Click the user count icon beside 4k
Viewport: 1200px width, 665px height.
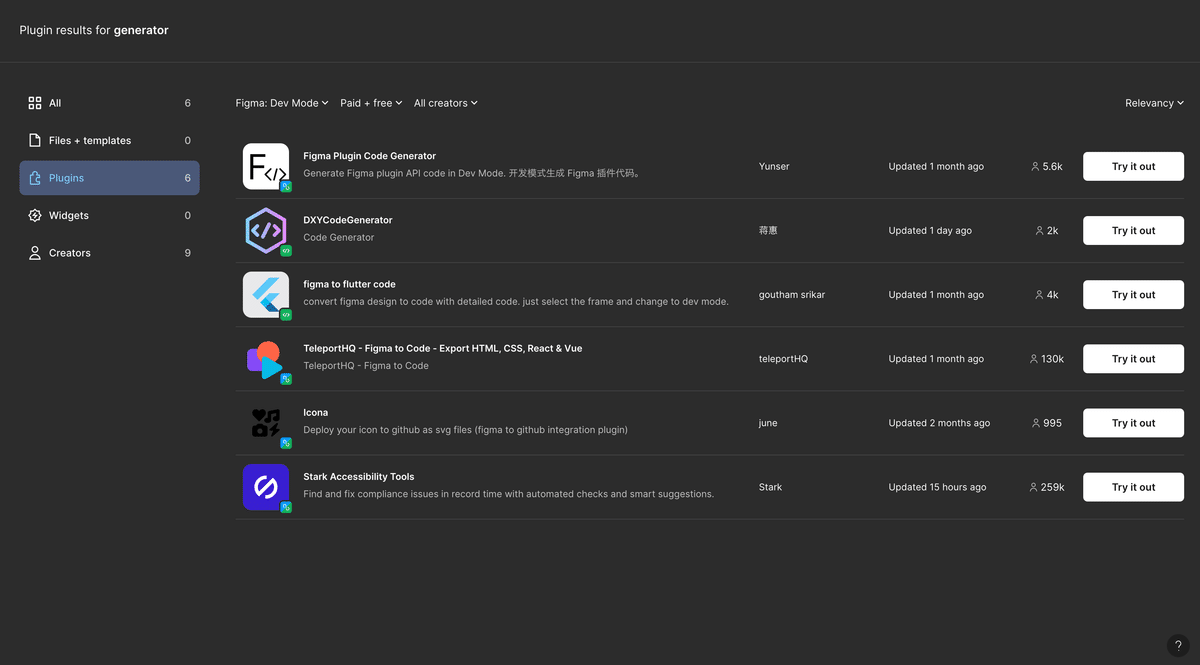[x=1040, y=295]
